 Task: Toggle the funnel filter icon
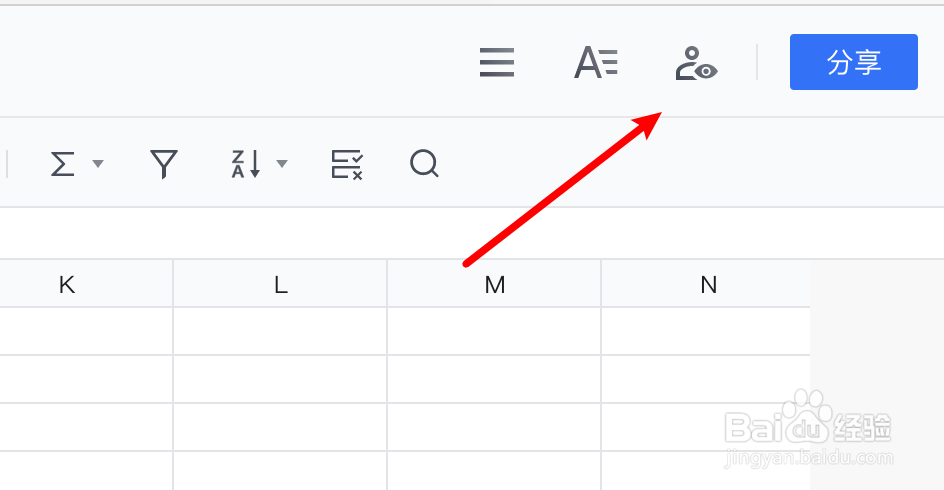point(164,164)
